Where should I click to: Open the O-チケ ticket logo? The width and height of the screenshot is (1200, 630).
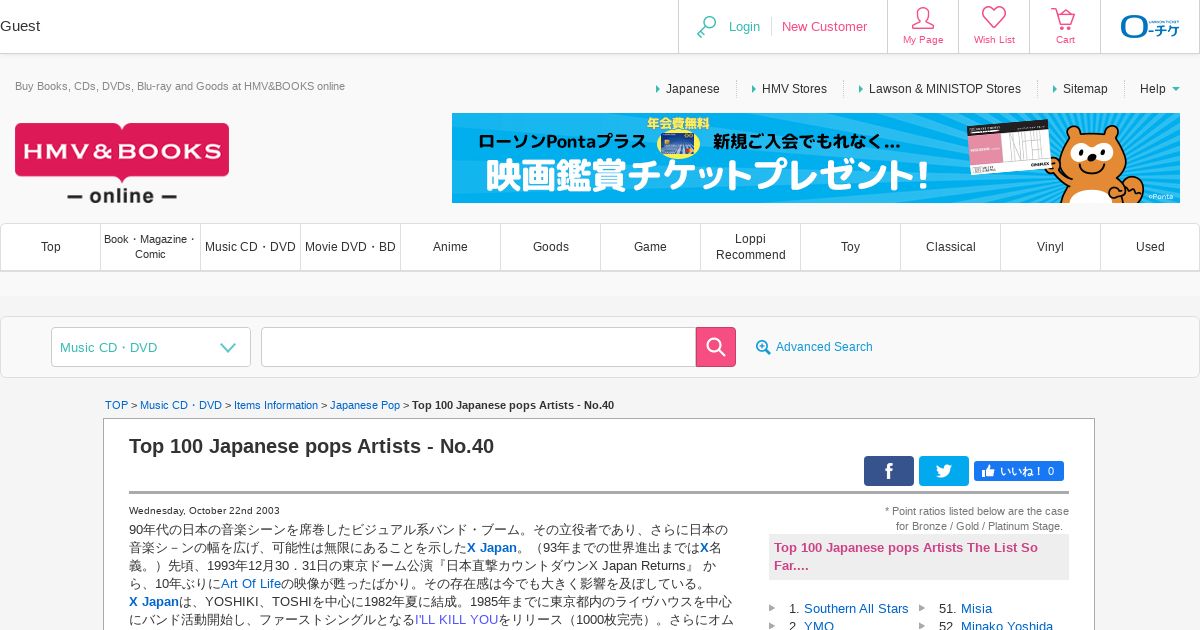coord(1150,26)
